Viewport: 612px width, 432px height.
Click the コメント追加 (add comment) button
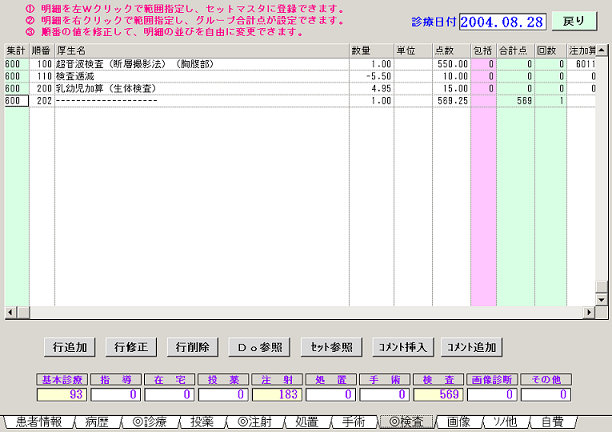471,347
